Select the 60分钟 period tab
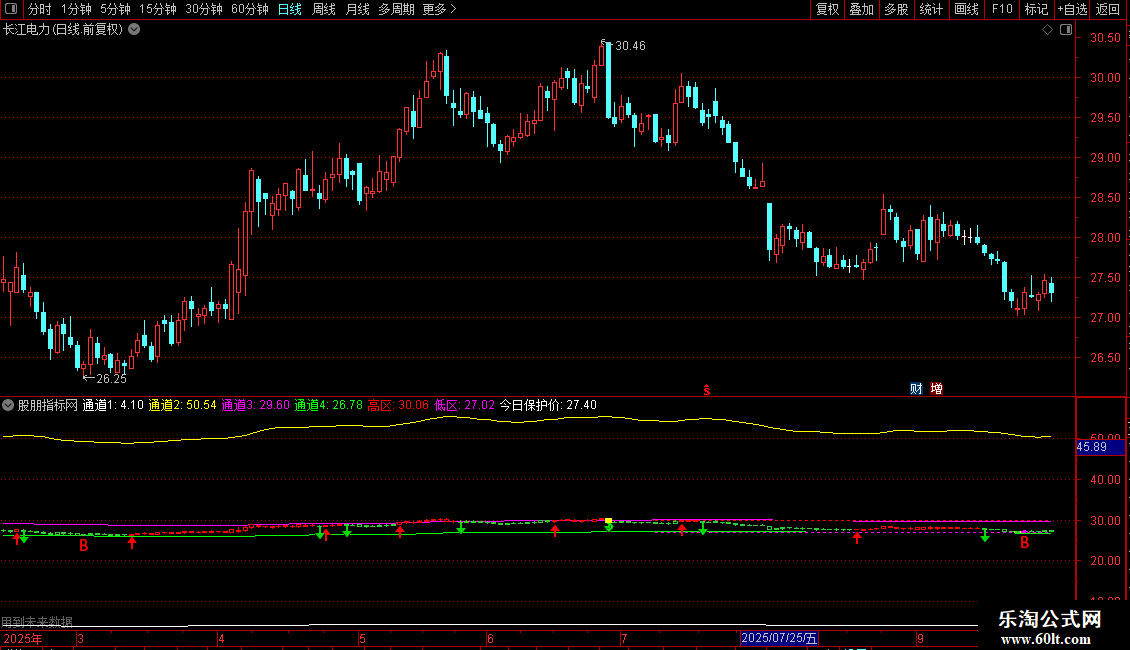The height and width of the screenshot is (650, 1130). tap(249, 9)
